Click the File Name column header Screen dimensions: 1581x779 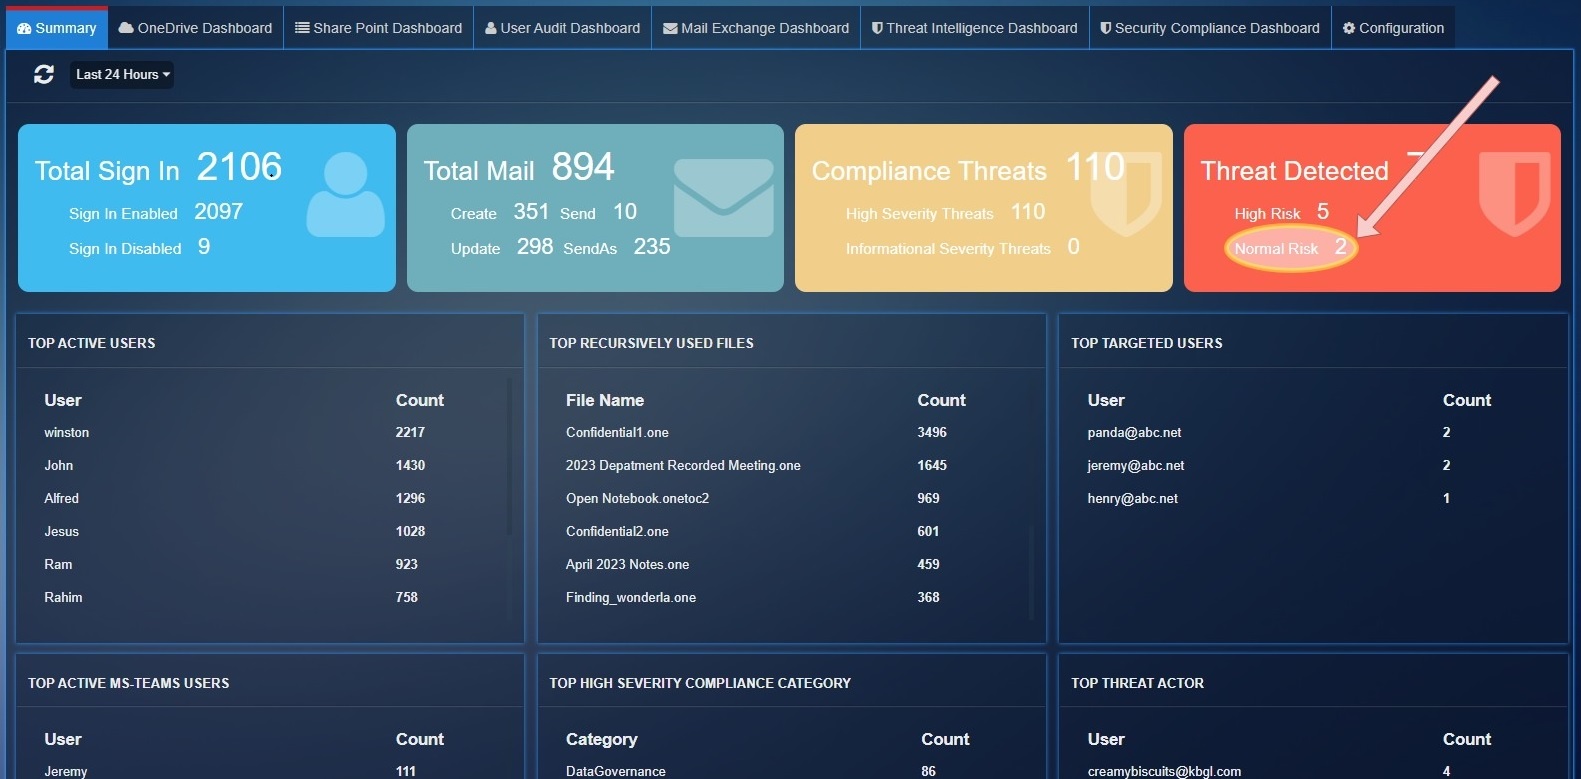[605, 400]
